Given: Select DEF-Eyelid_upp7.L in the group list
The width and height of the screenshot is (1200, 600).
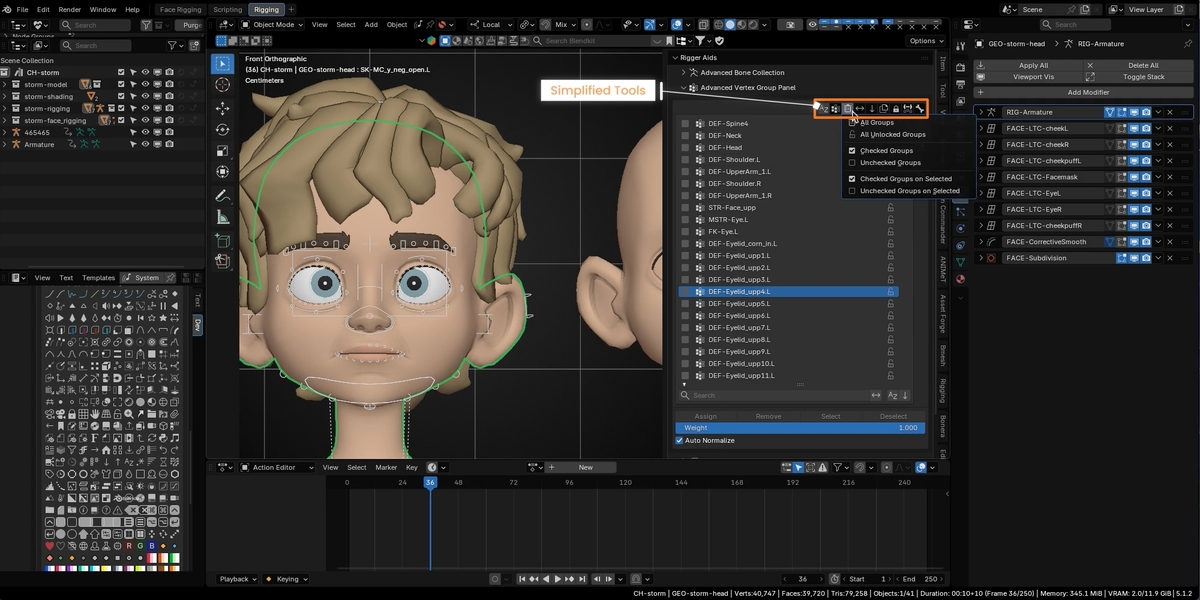Looking at the screenshot, I should (788, 328).
